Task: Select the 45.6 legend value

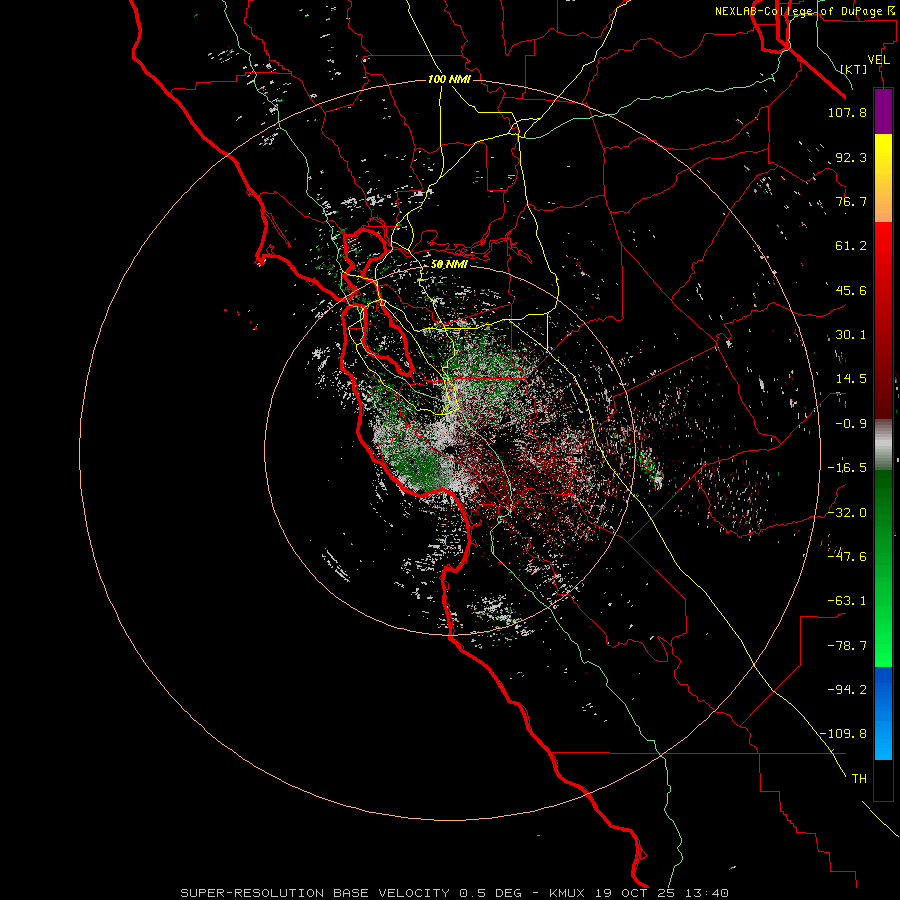Action: (851, 290)
